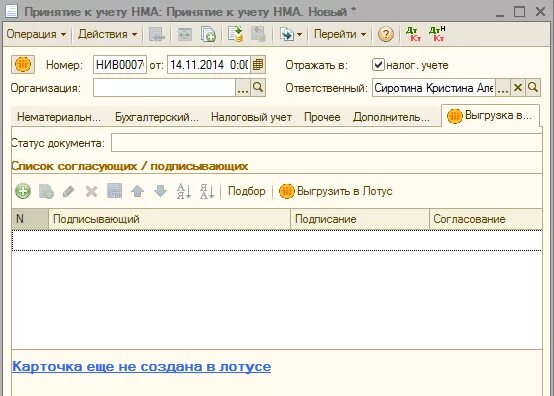The image size is (554, 396).
Task: Click the copy document icon with green plus
Action: click(208, 35)
